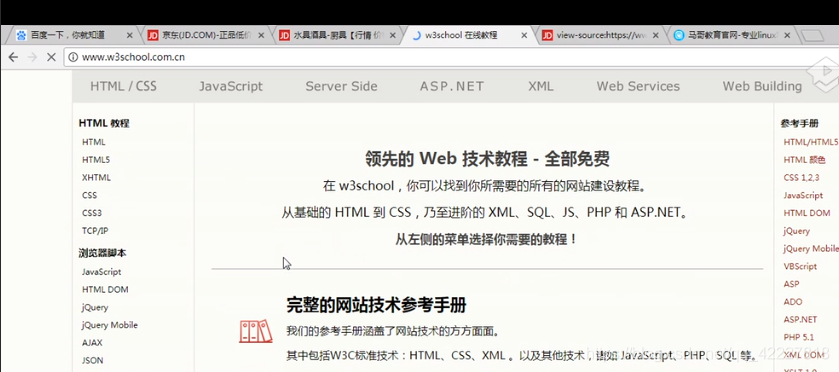Viewport: 839px width, 372px height.
Task: Open ASP reference link in right sidebar
Action: click(x=791, y=284)
